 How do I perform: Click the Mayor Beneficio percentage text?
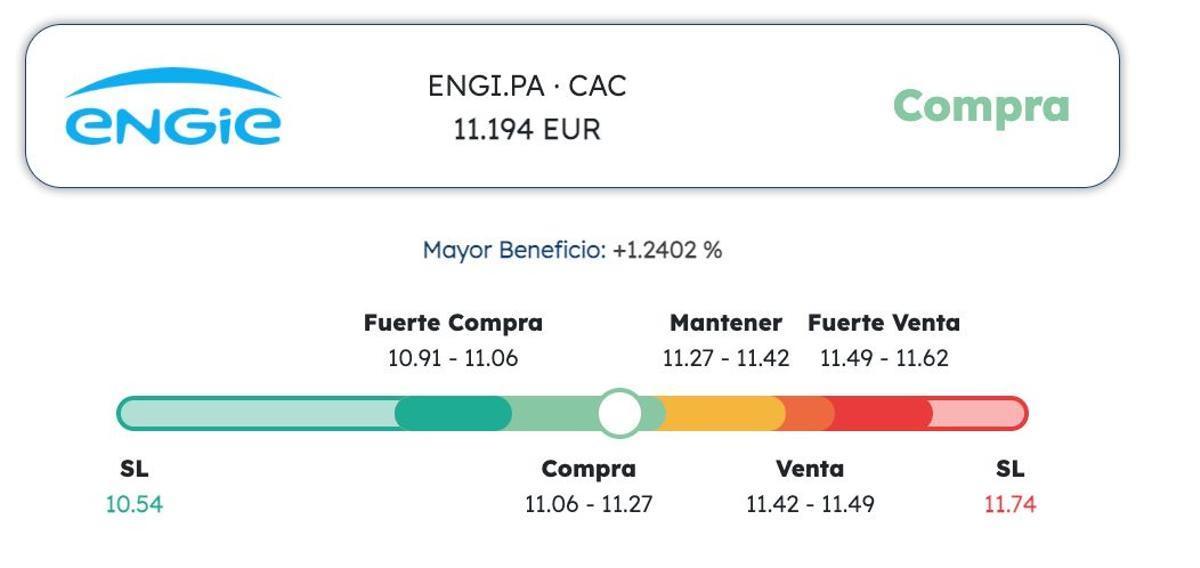(x=572, y=250)
